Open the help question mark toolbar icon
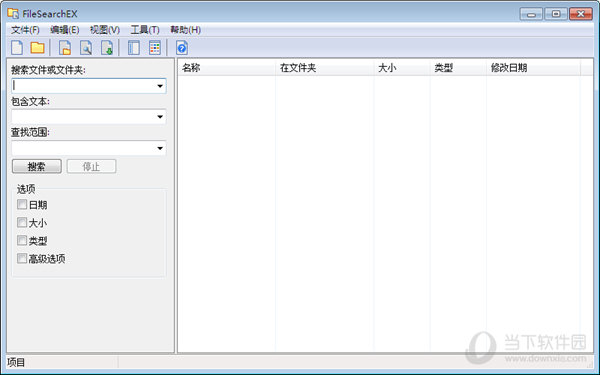This screenshot has height=375, width=600. pos(182,48)
